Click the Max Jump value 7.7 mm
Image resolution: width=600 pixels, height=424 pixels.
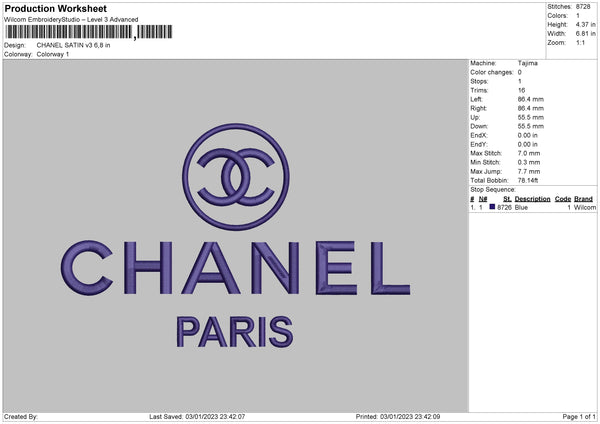coord(529,171)
